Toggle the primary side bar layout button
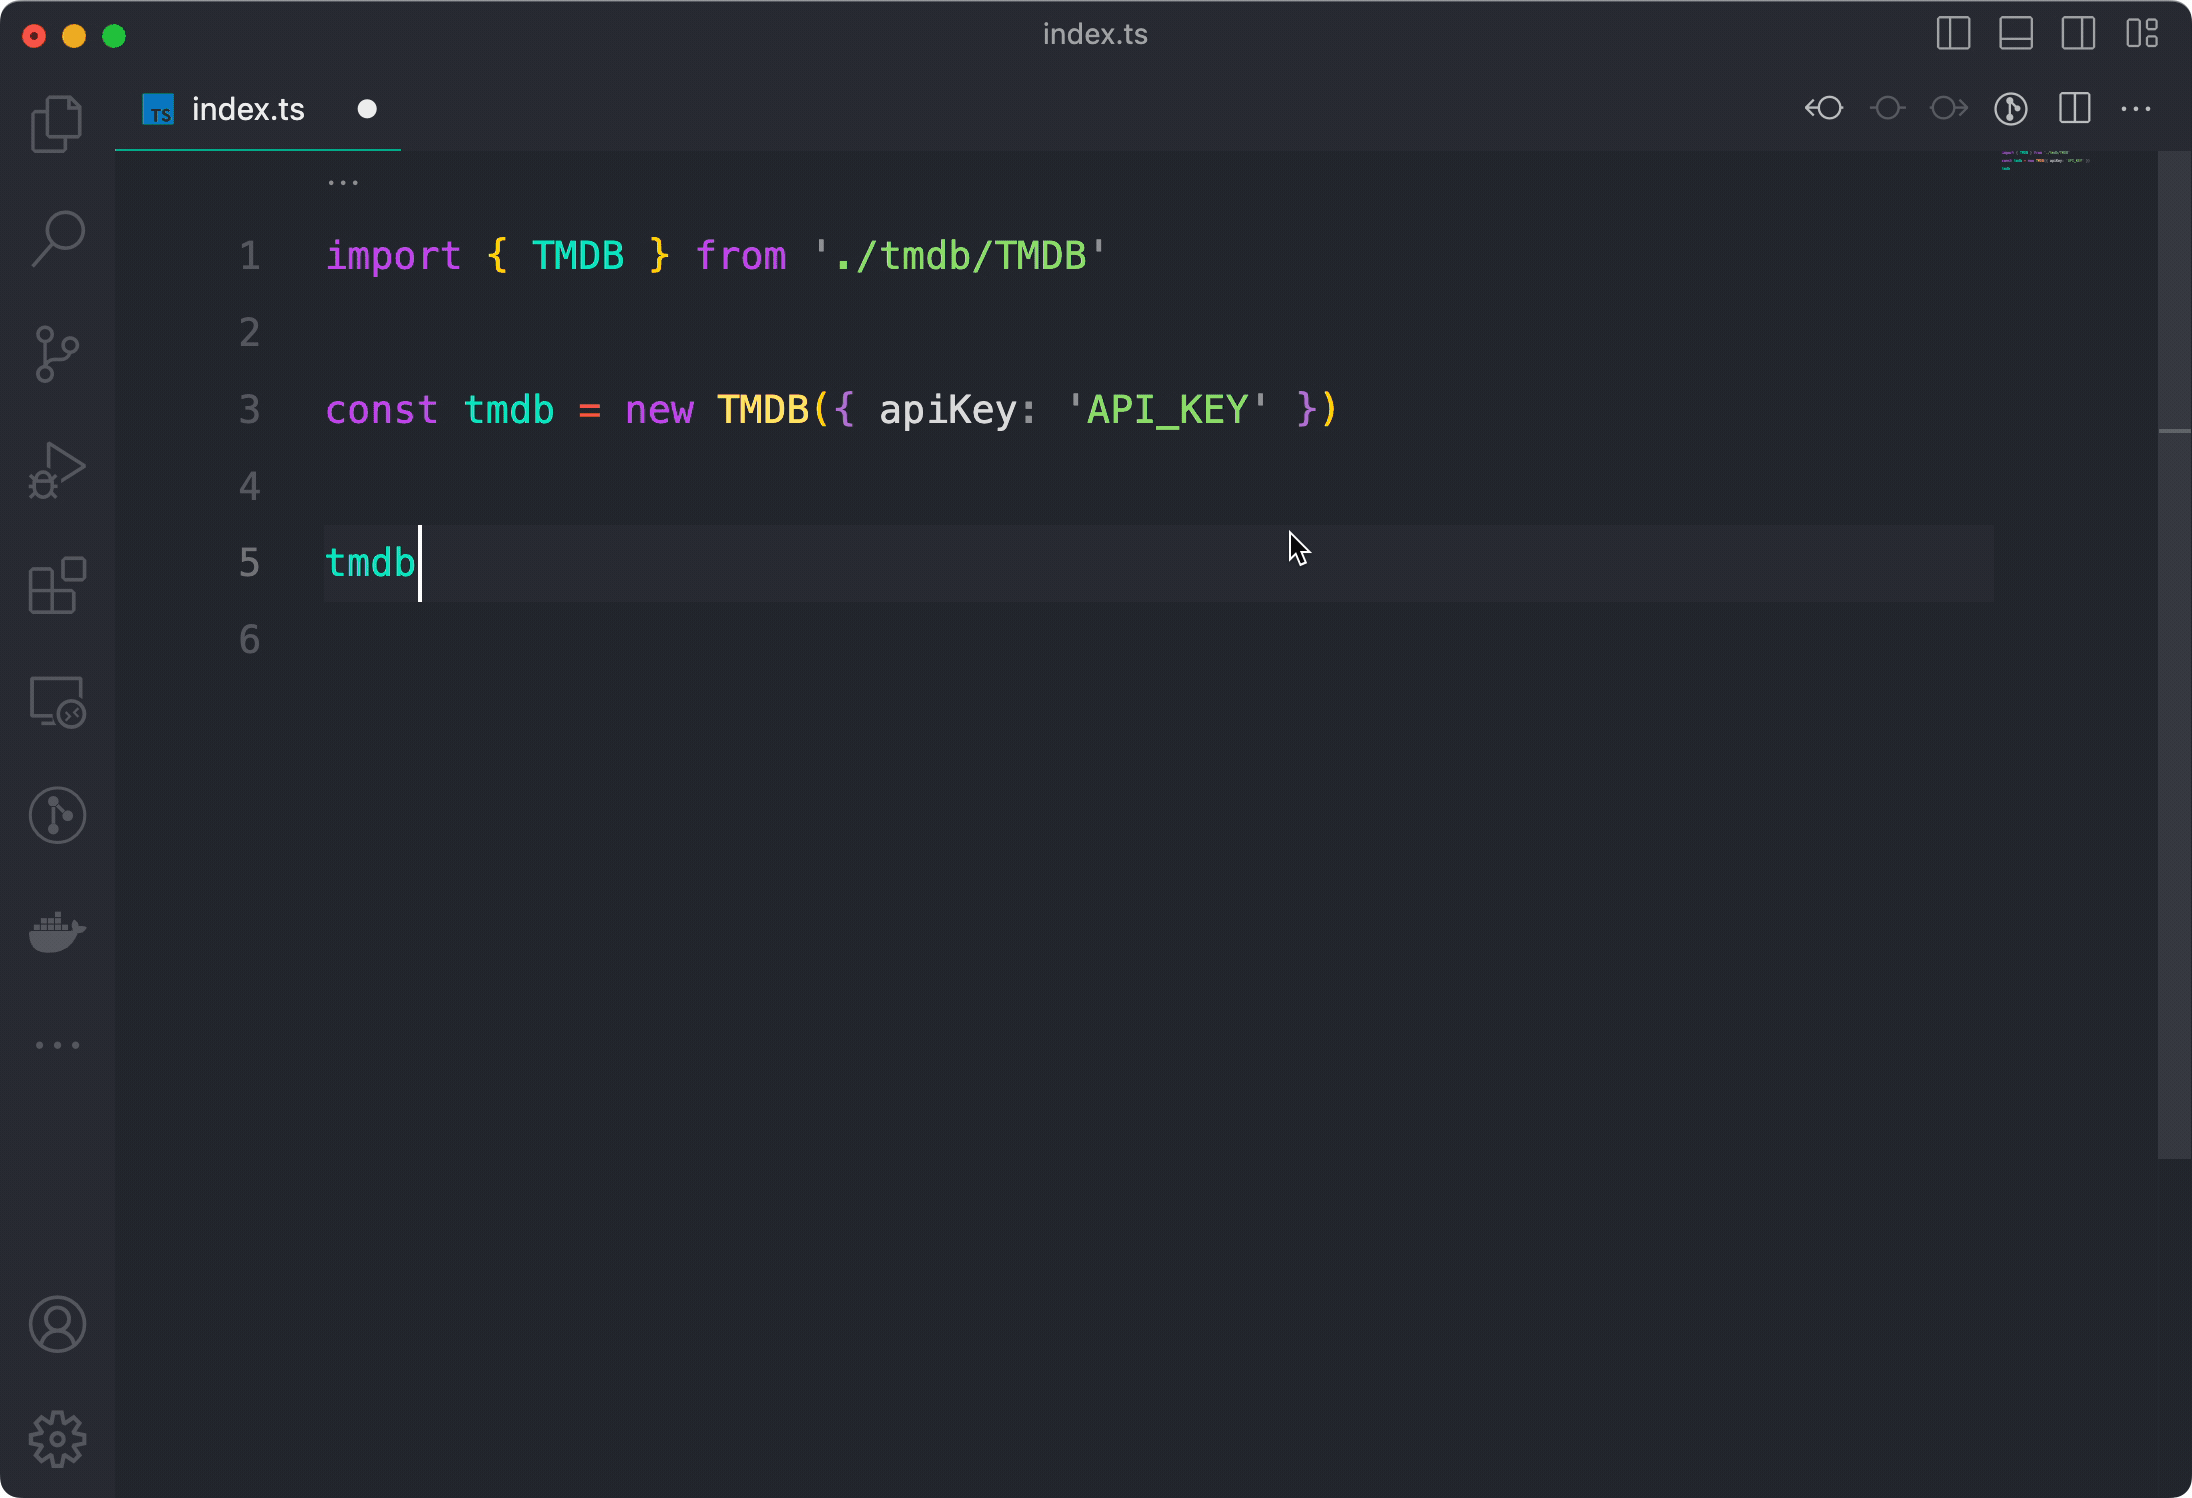 (x=1953, y=34)
